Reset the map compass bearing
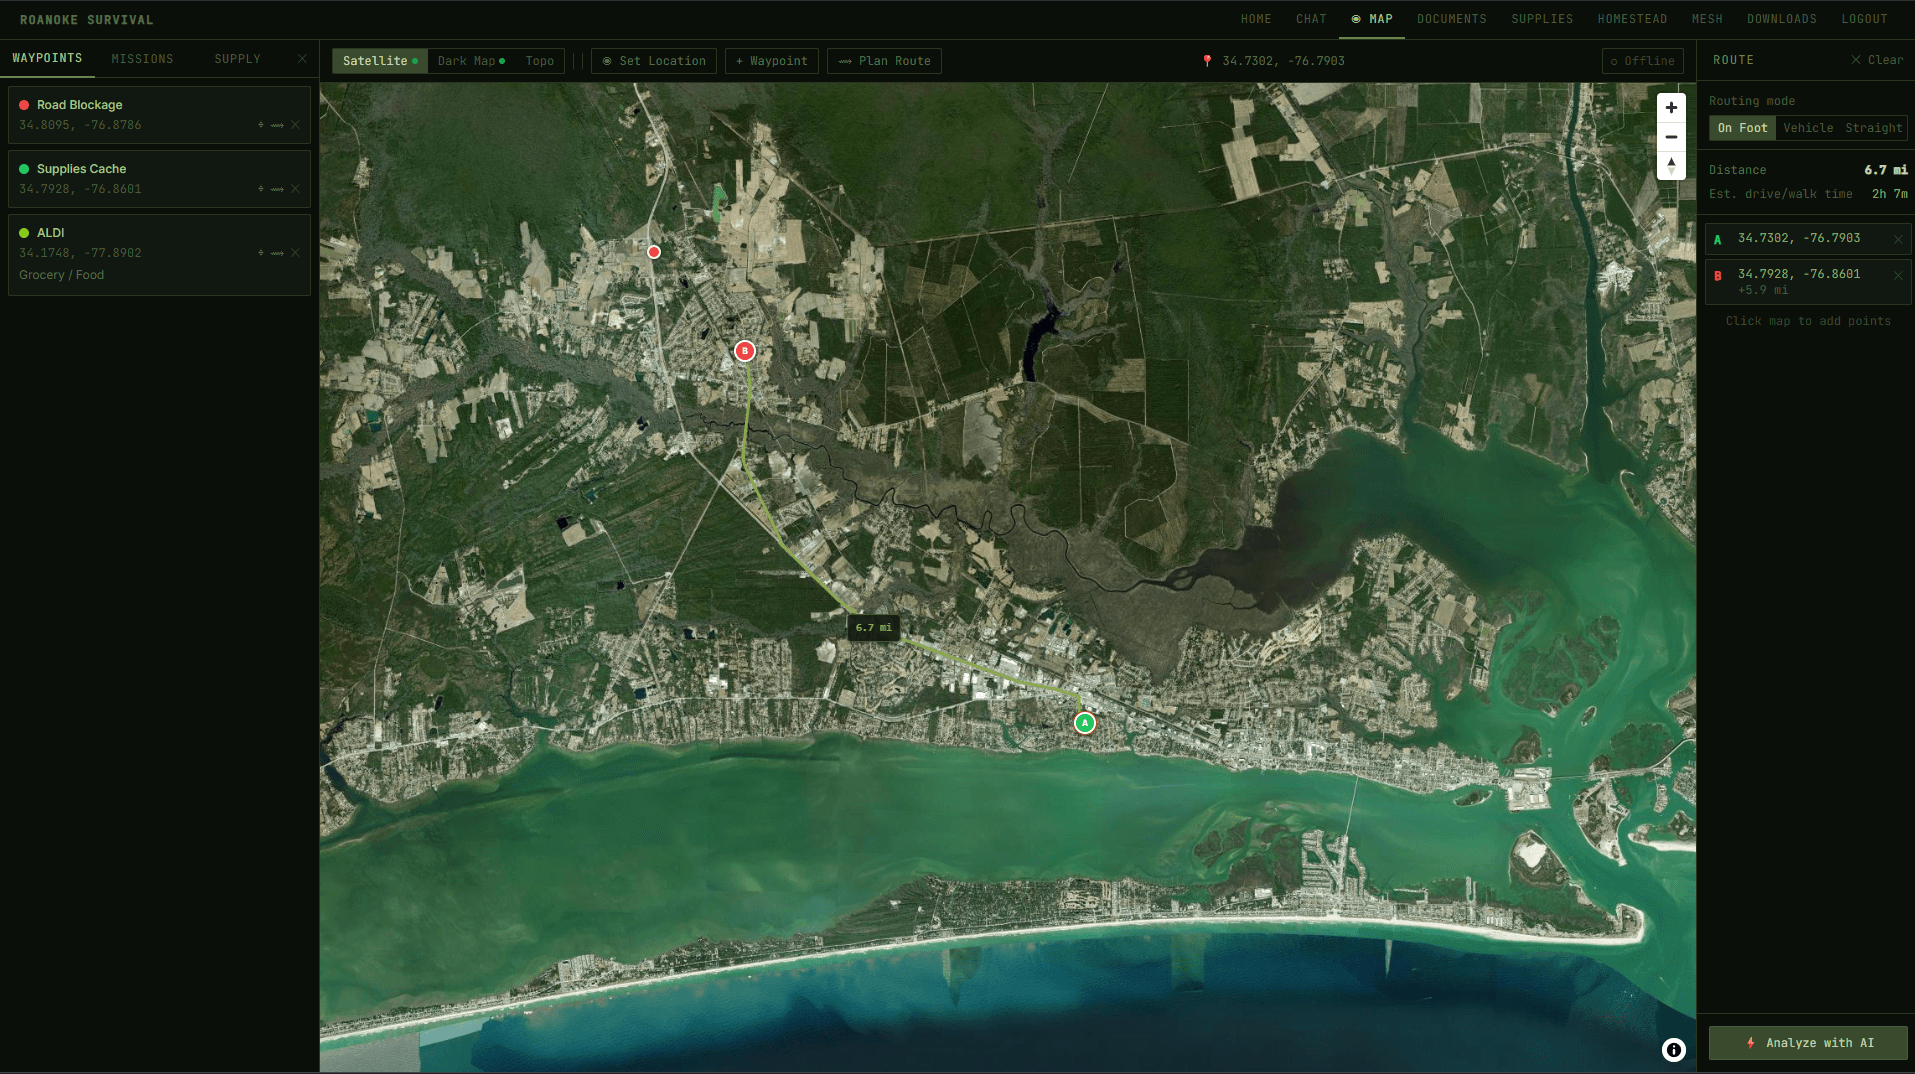This screenshot has width=1915, height=1074. [1671, 167]
